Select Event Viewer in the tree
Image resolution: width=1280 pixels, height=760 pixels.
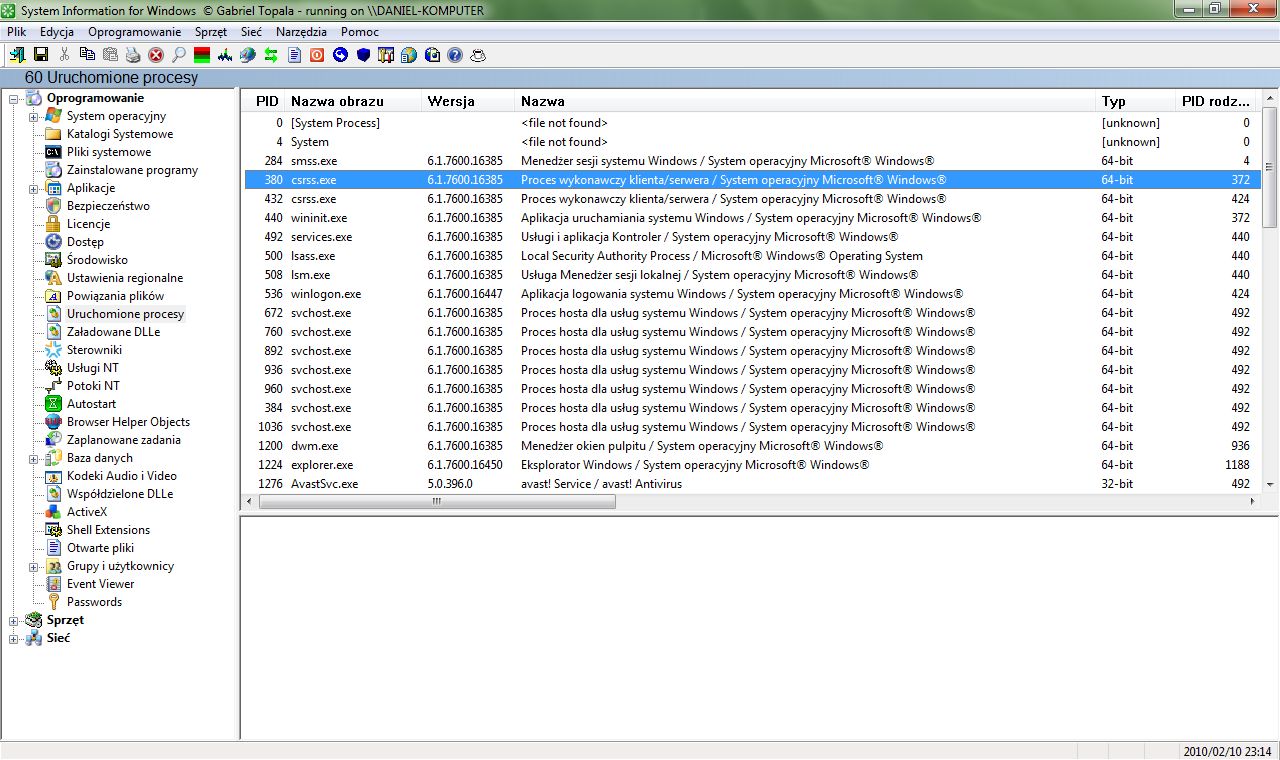point(100,584)
